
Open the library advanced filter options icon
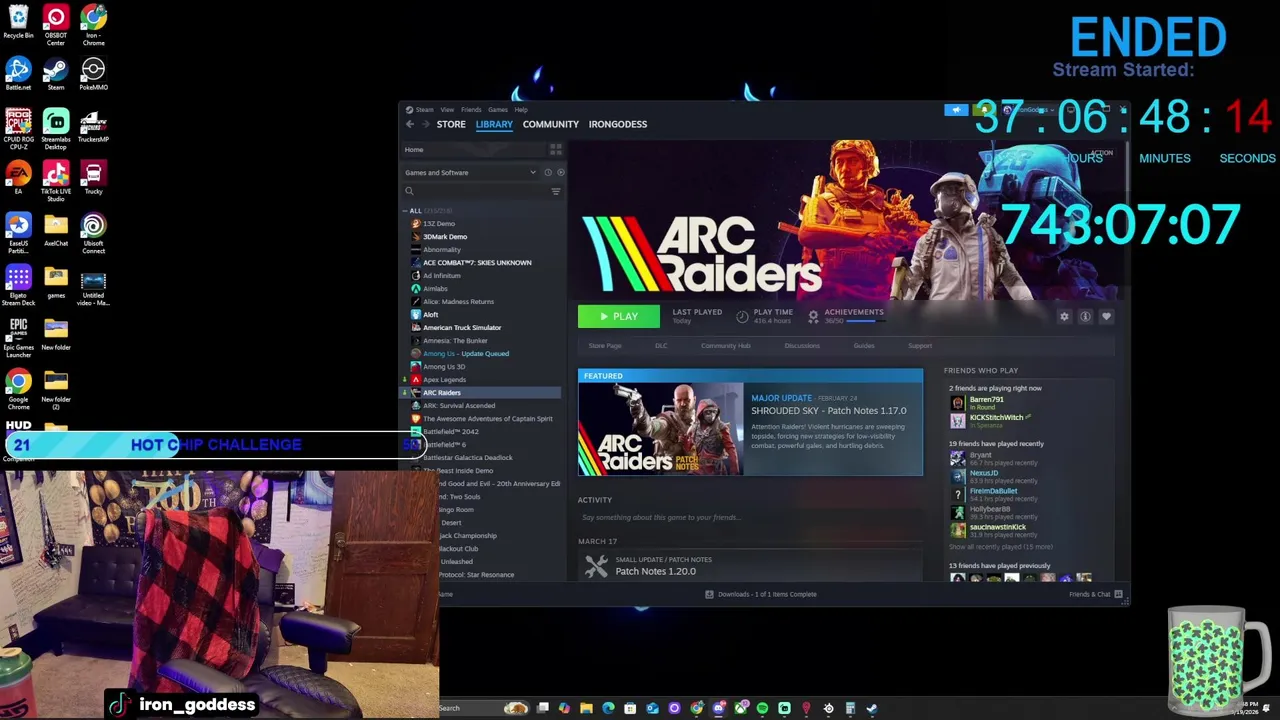[x=556, y=191]
